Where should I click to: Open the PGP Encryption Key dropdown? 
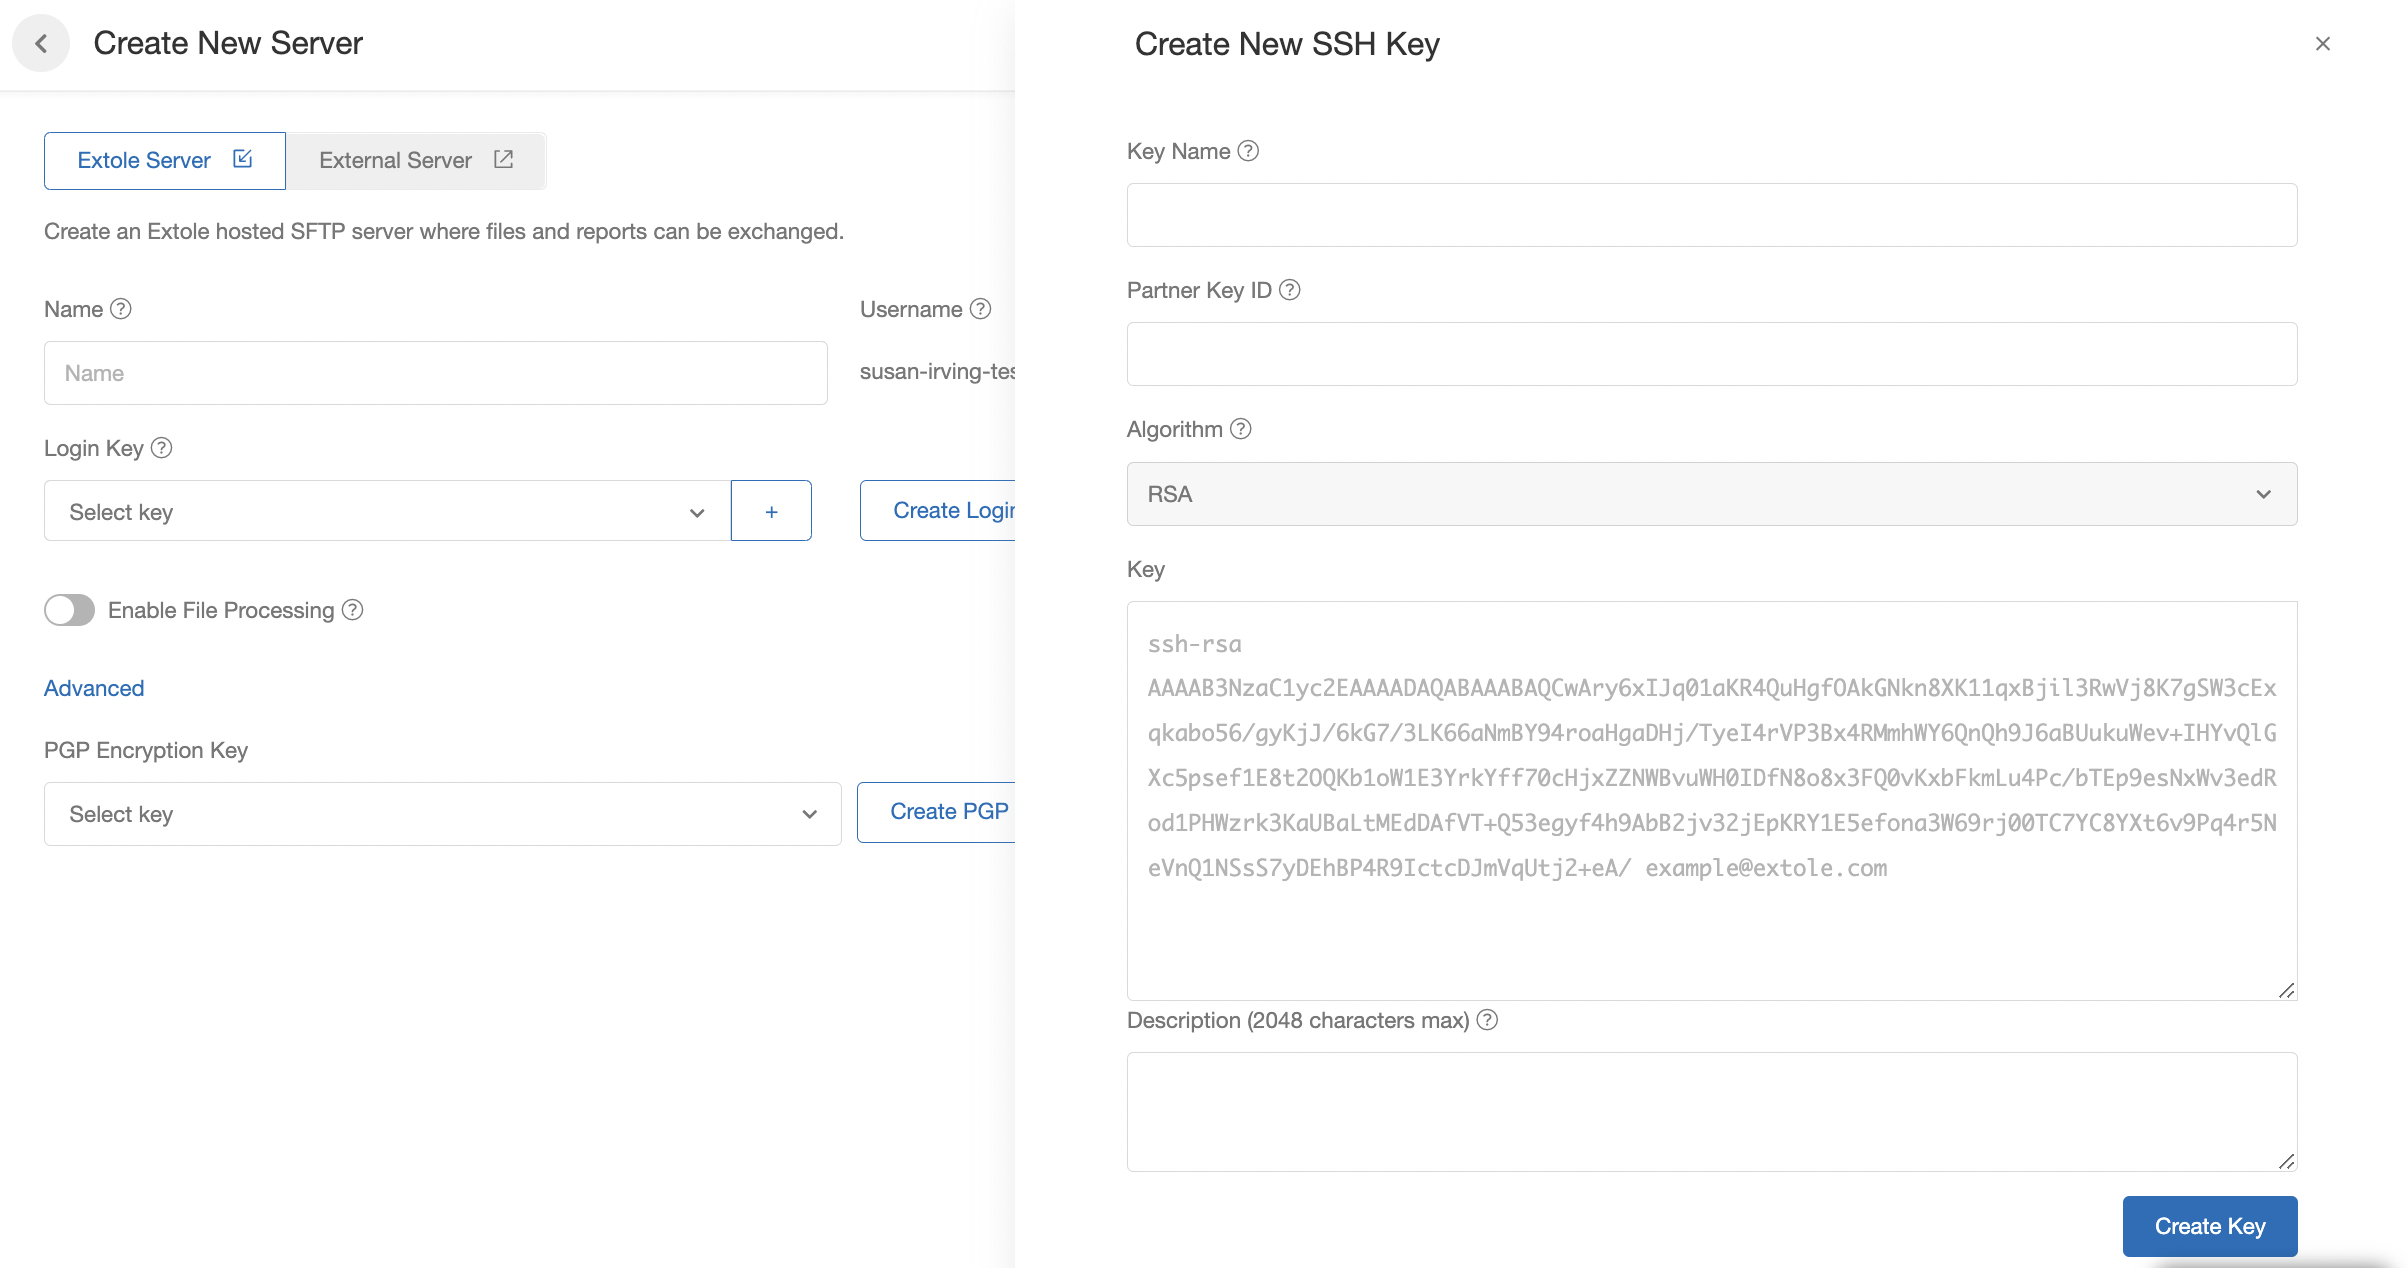[442, 814]
